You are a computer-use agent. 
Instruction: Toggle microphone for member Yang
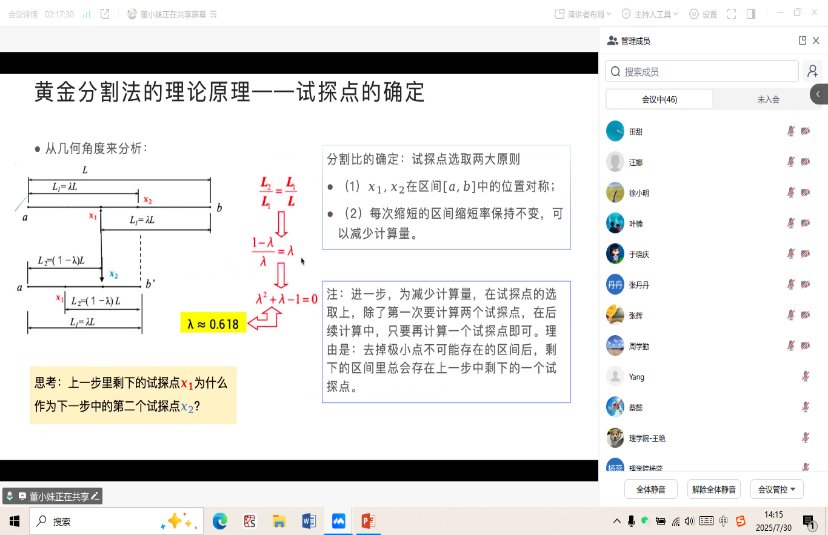(806, 377)
